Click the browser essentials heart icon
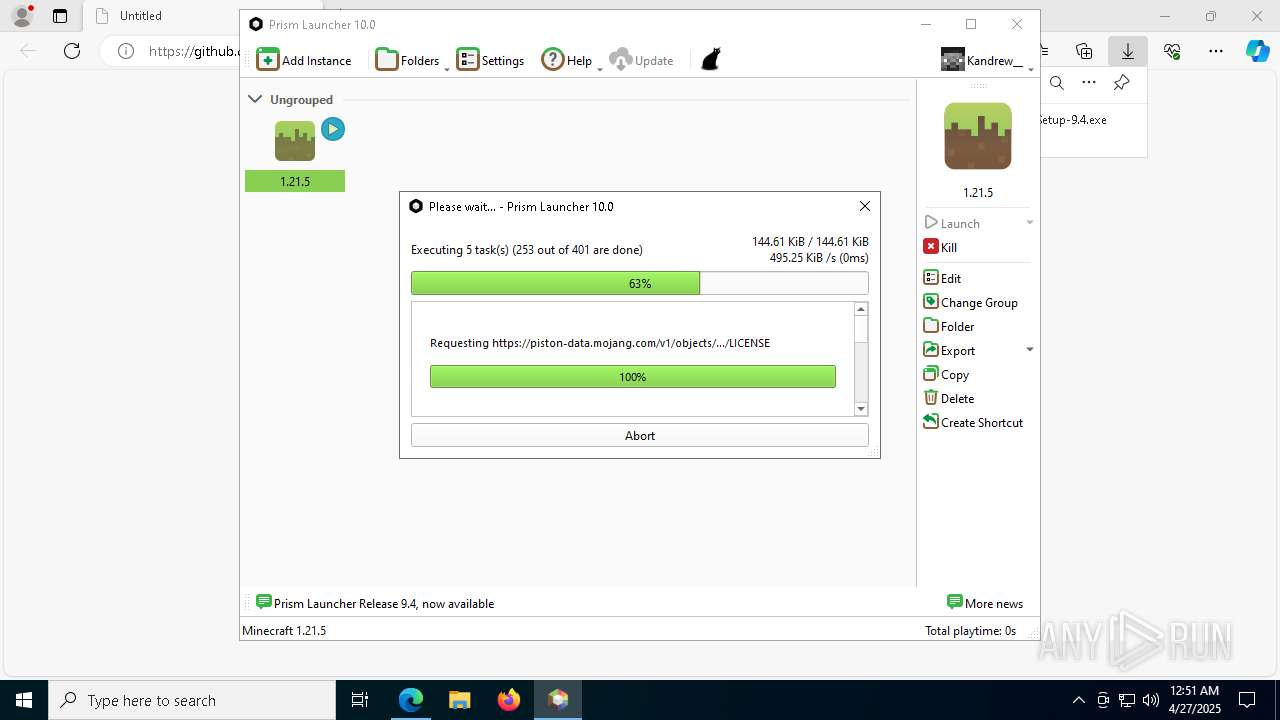Image resolution: width=1280 pixels, height=720 pixels. point(1172,51)
